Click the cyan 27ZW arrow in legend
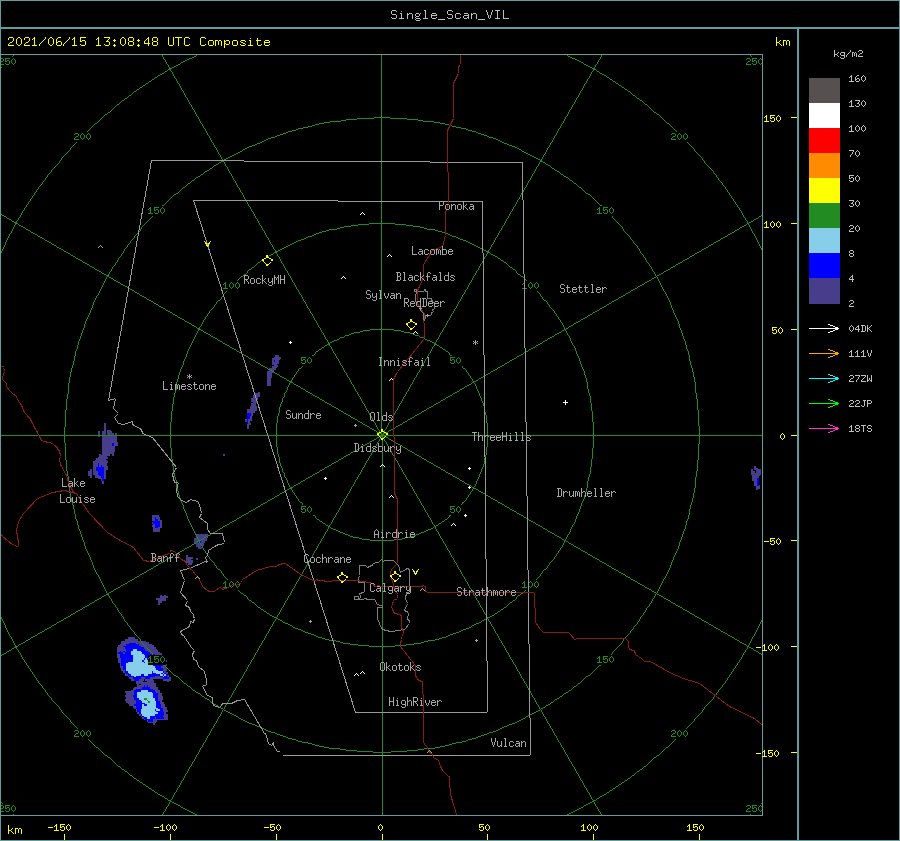900x841 pixels. (x=824, y=378)
